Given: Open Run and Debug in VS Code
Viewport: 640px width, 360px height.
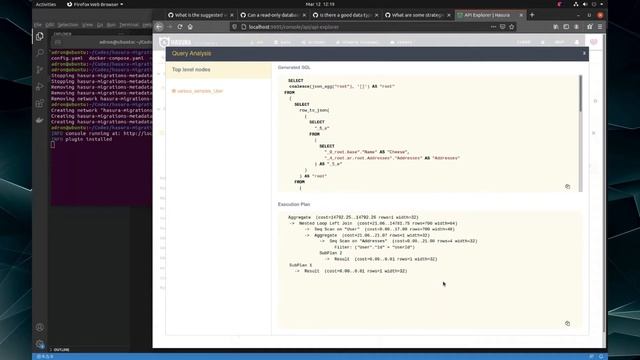Looking at the screenshot, I should click(x=40, y=87).
